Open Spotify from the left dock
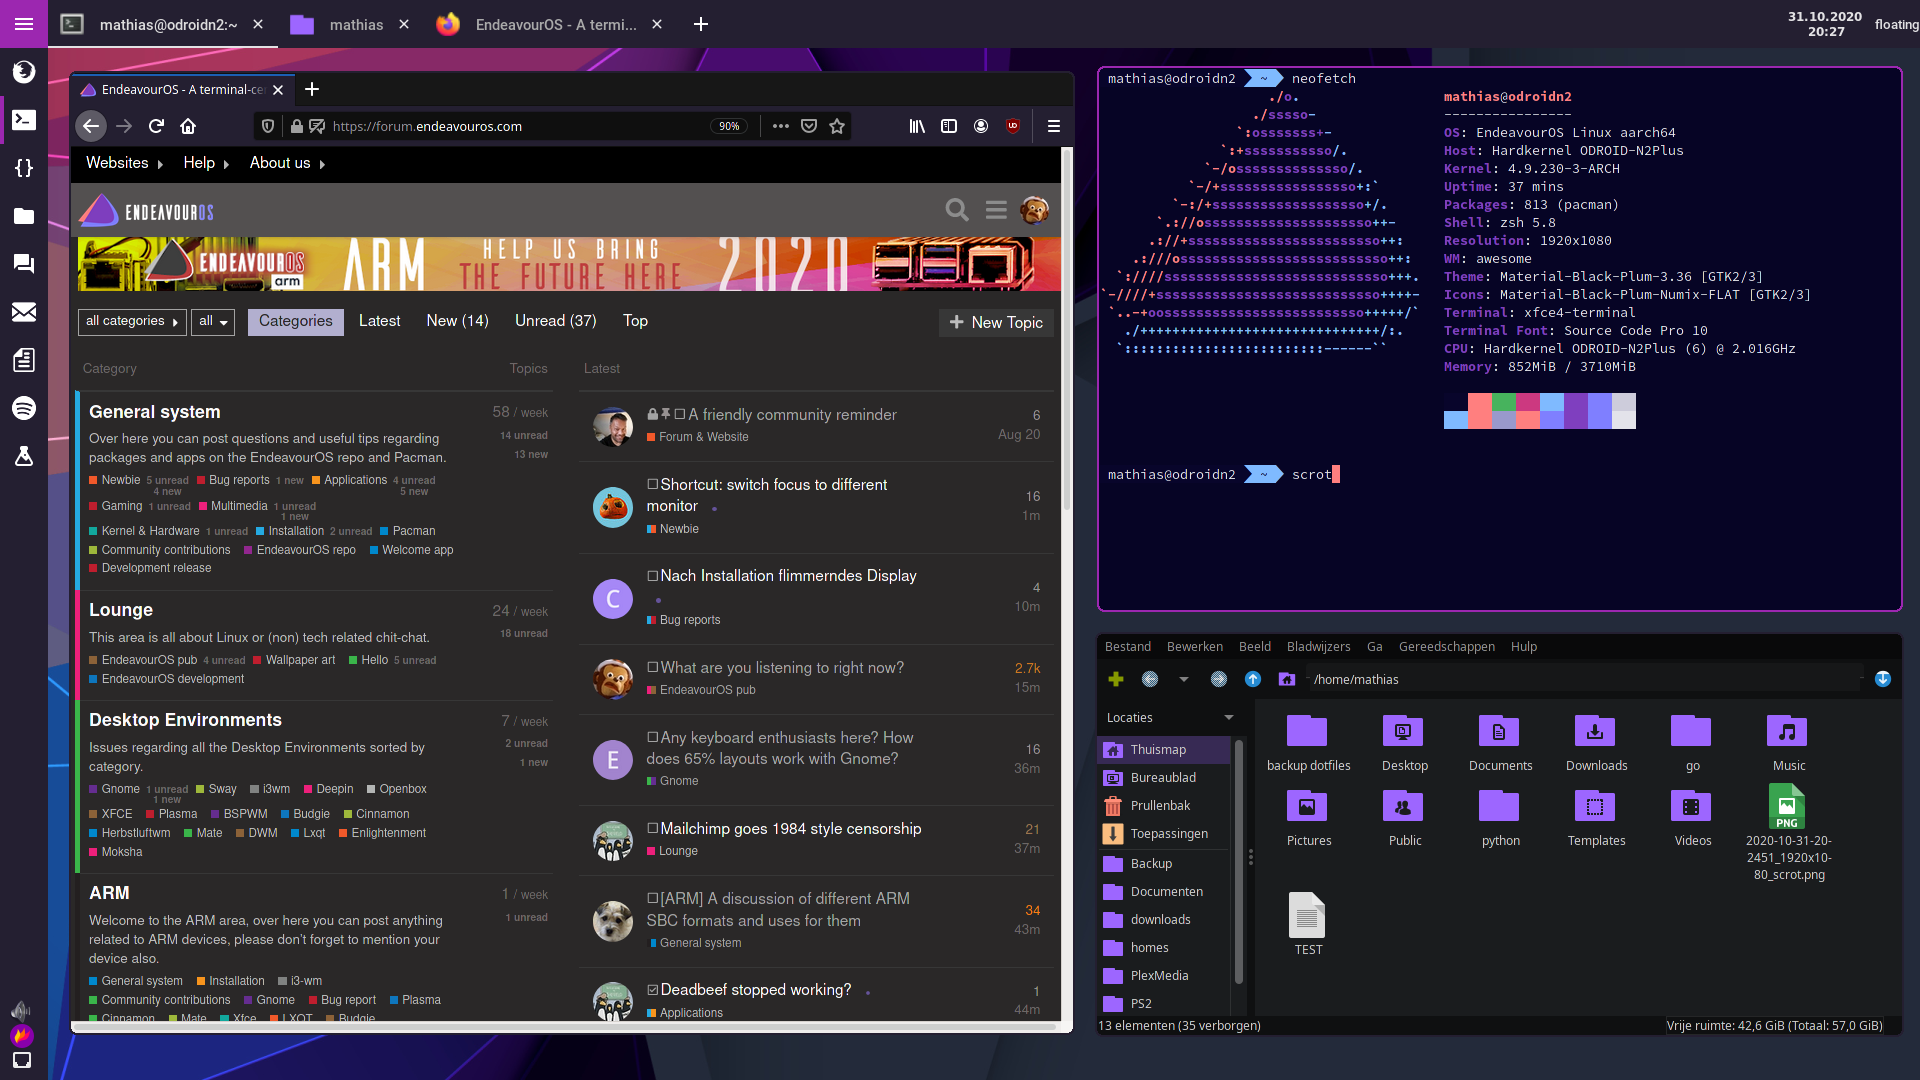Image resolution: width=1920 pixels, height=1080 pixels. [24, 408]
